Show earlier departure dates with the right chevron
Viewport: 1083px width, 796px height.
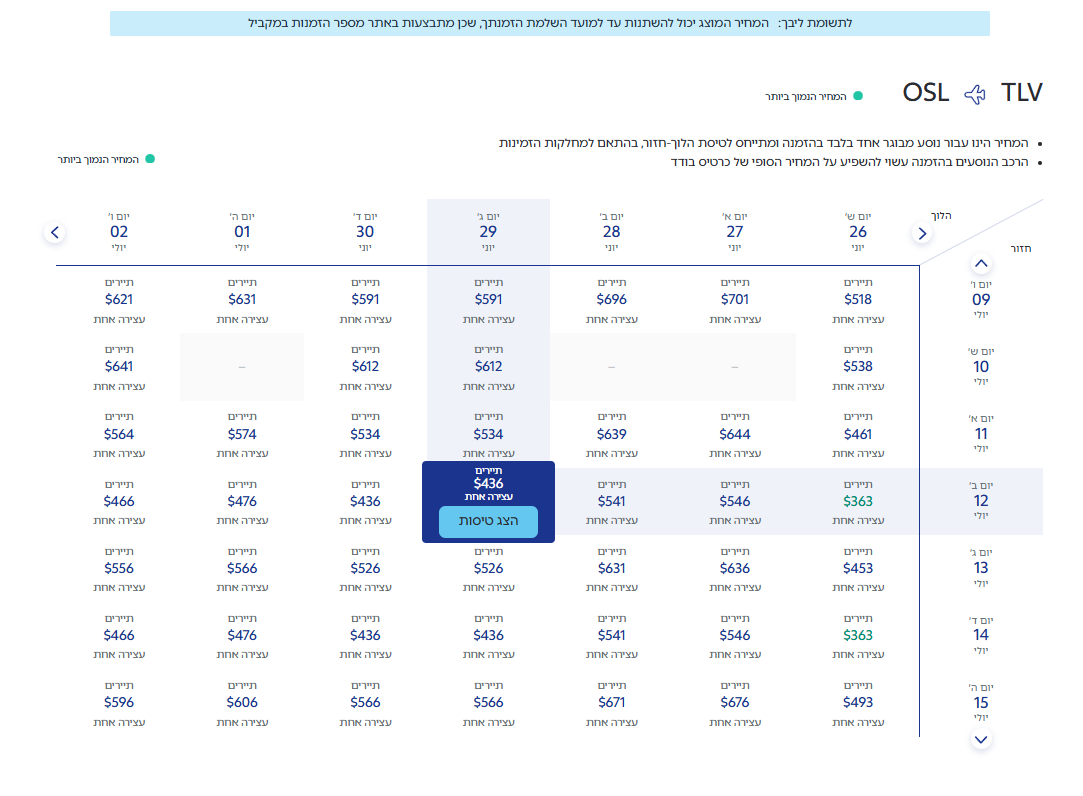tap(922, 234)
